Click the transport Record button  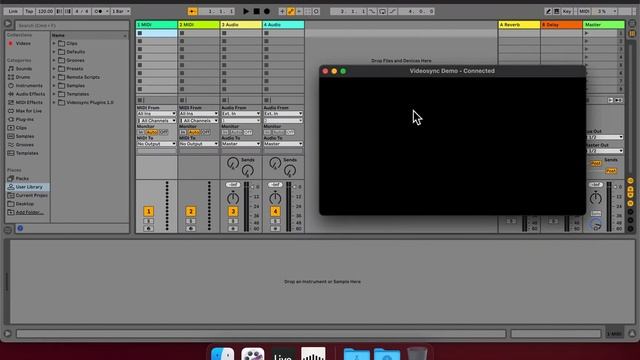[x=267, y=11]
